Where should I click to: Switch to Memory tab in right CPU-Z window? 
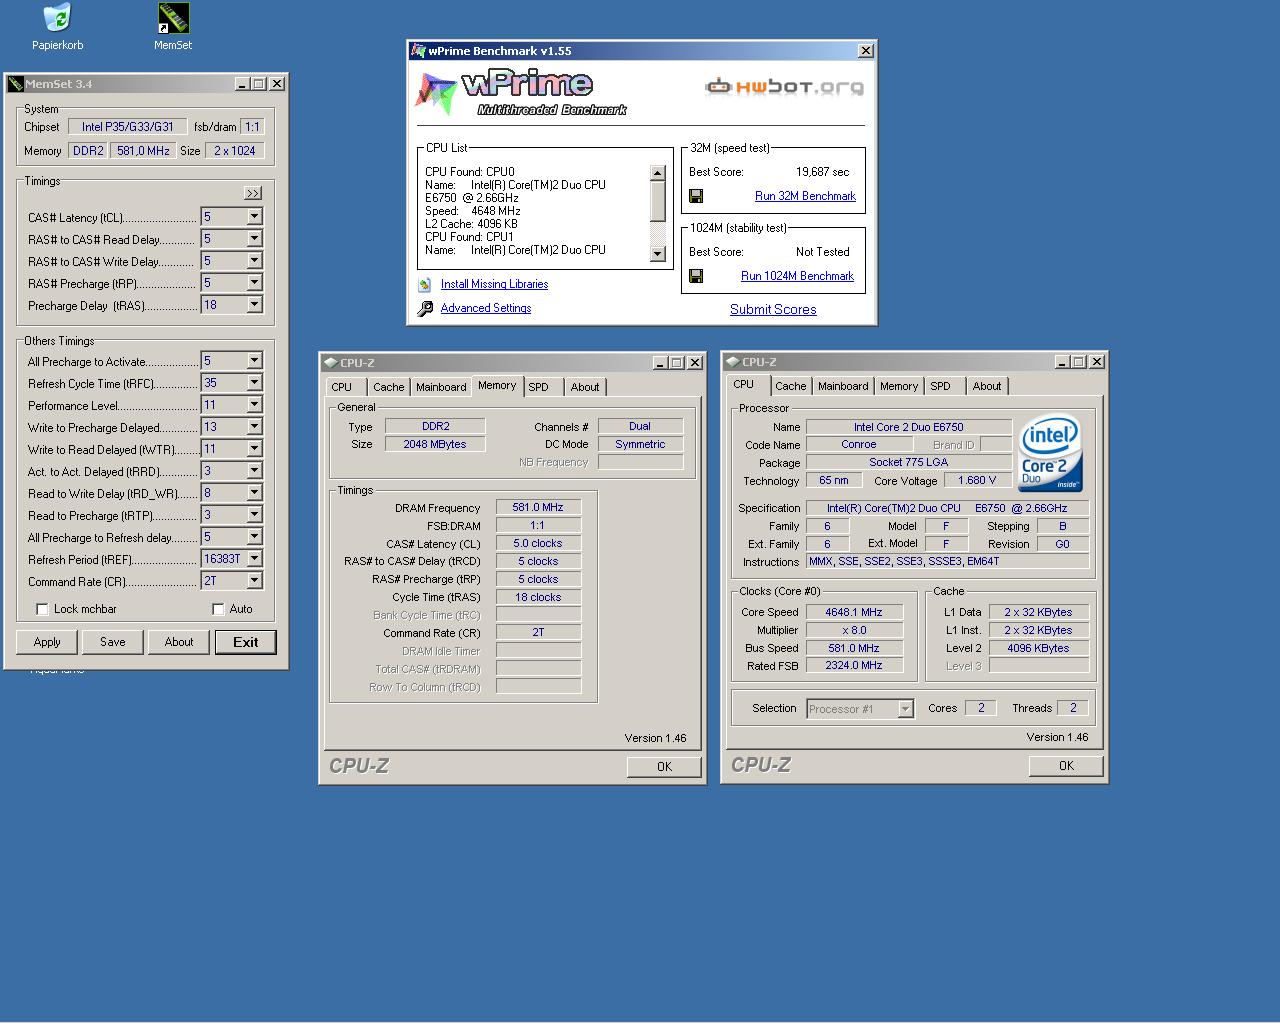pyautogui.click(x=899, y=386)
